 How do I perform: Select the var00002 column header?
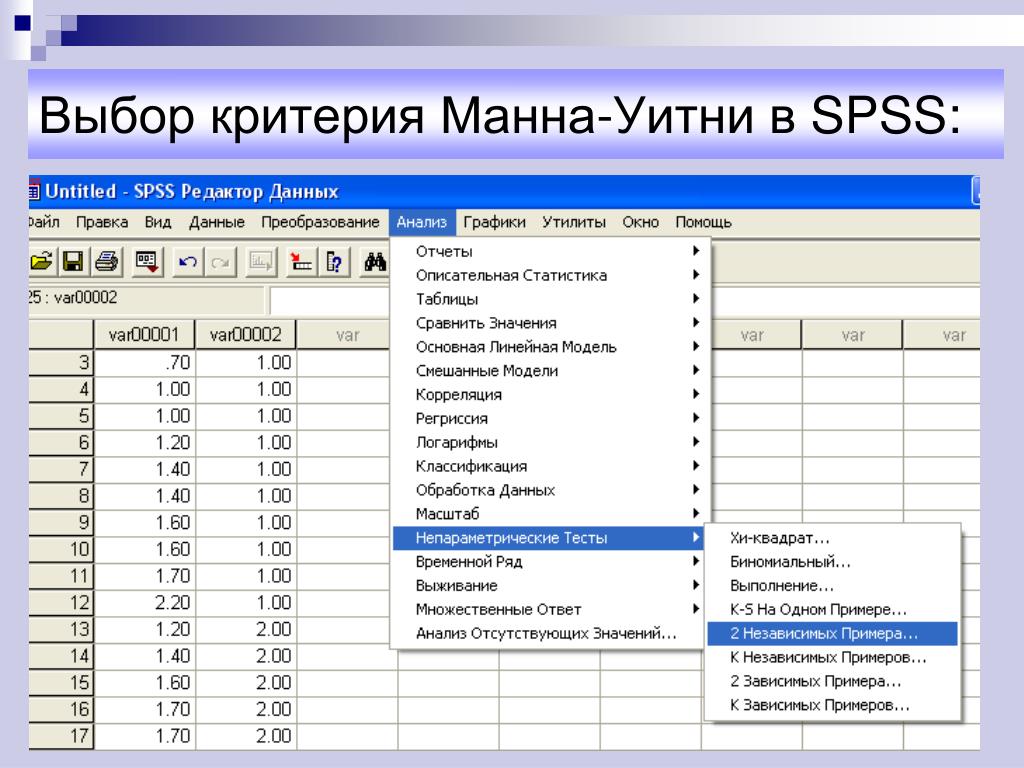point(246,335)
